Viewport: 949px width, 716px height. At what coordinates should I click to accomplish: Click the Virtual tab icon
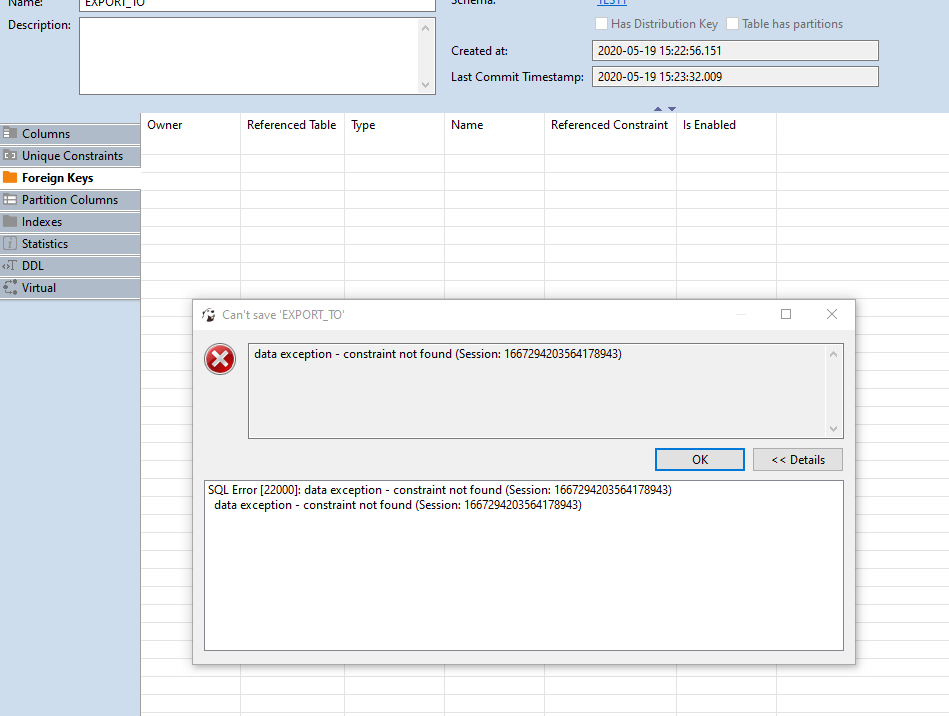[10, 287]
